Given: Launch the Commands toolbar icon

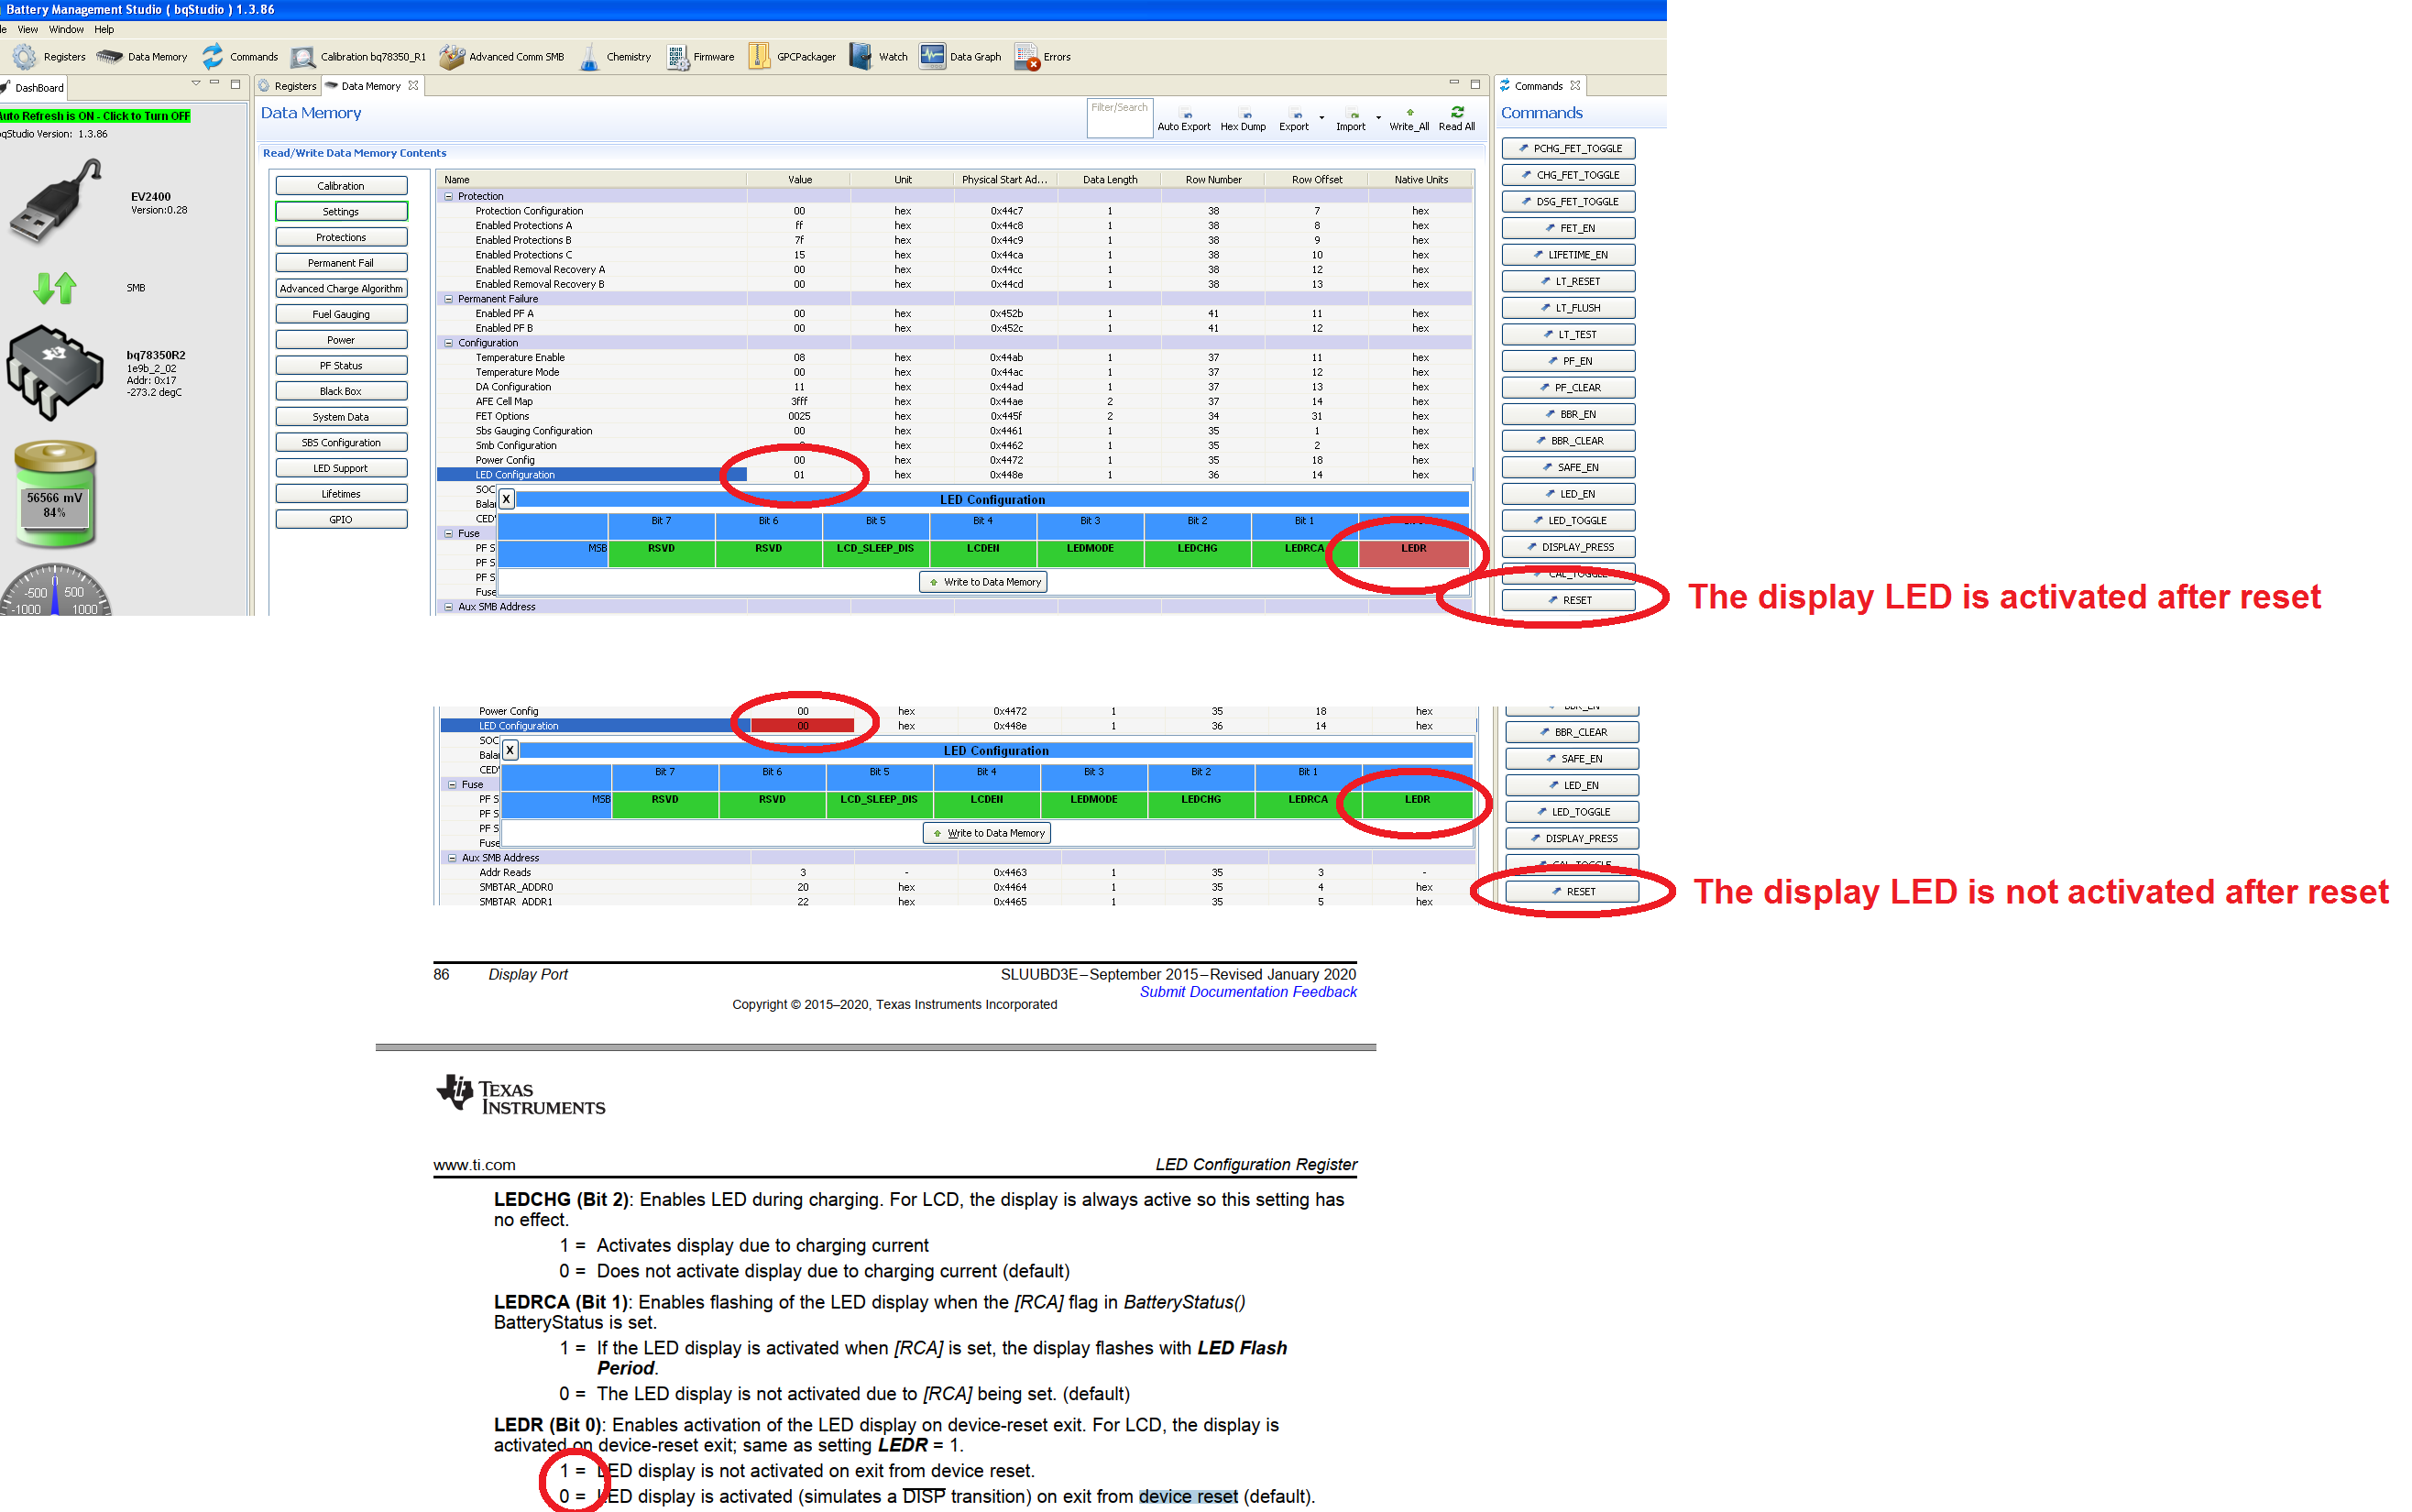Looking at the screenshot, I should [213, 57].
